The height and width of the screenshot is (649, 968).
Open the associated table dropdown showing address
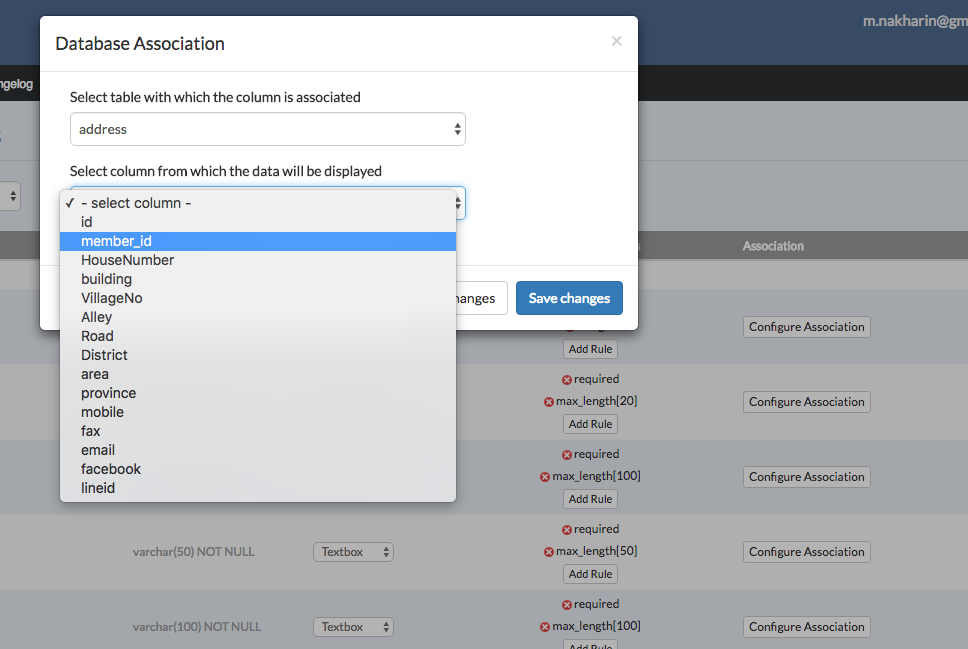click(x=267, y=129)
